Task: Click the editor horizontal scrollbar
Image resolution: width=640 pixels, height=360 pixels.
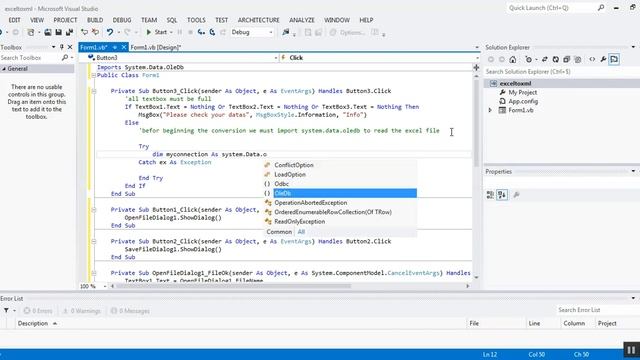Action: 234,286
